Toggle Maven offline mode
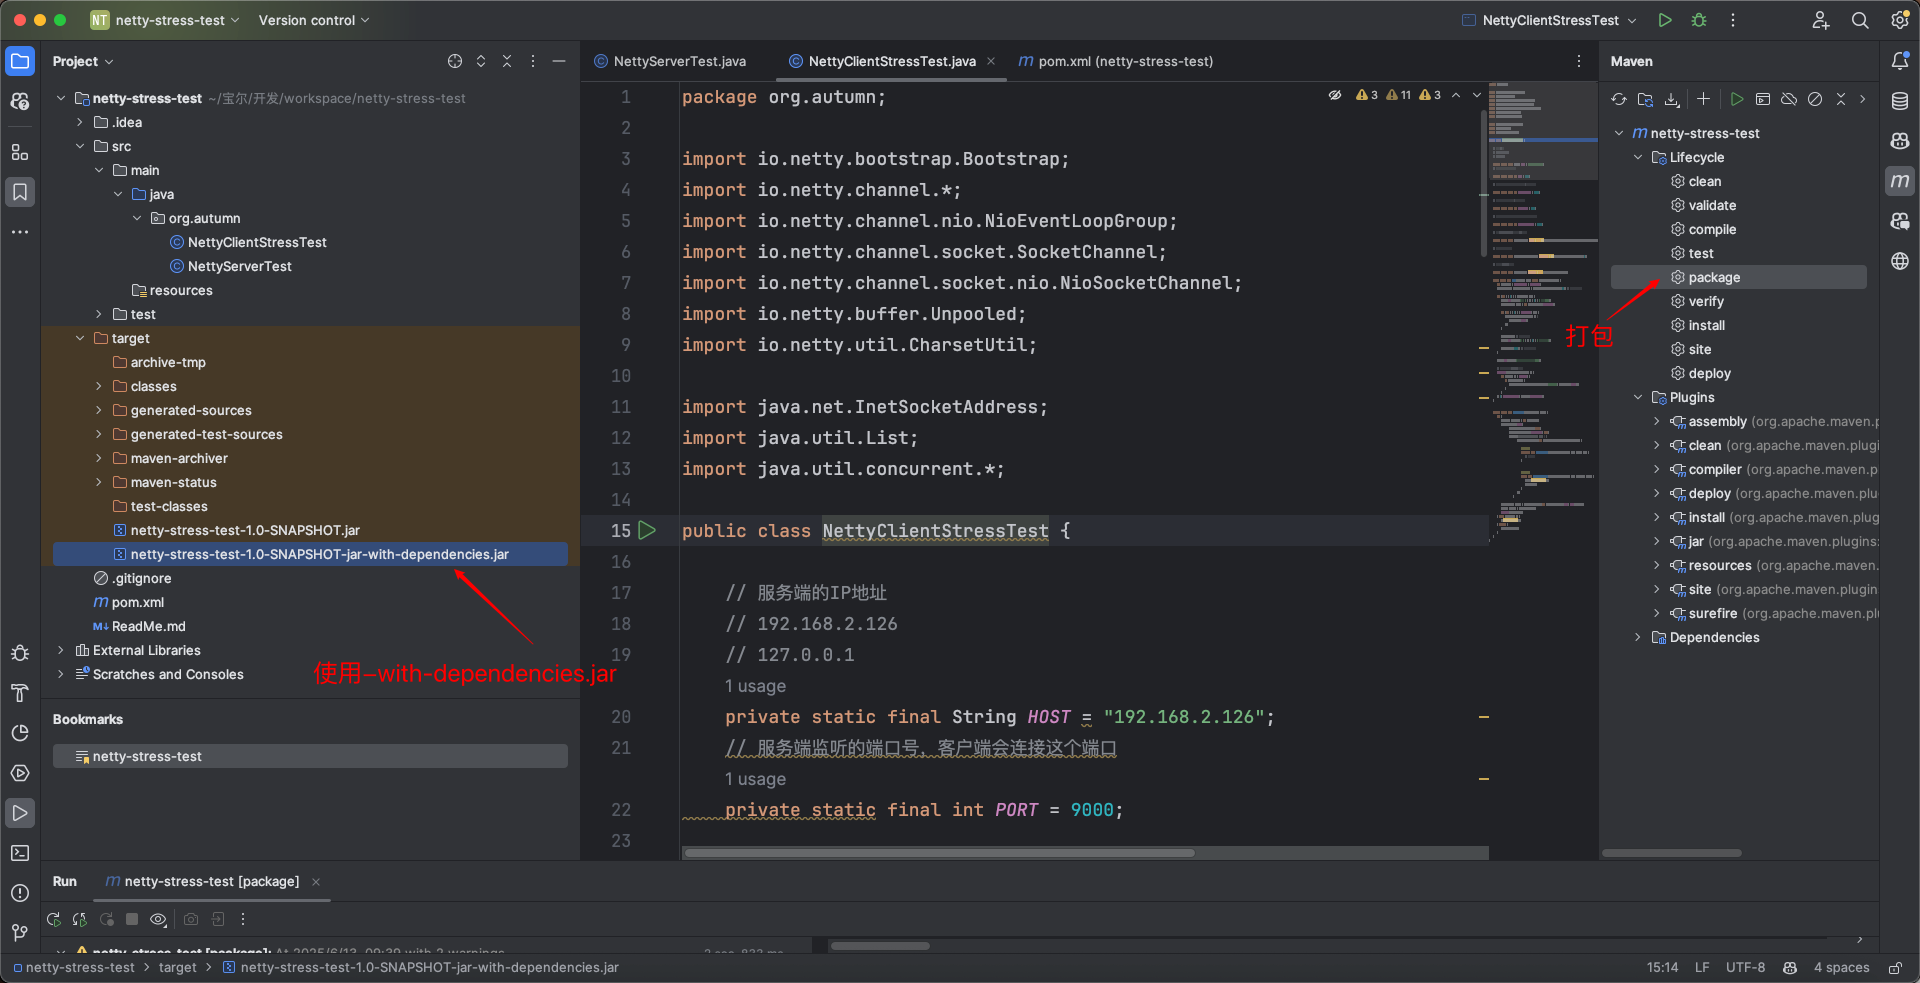 click(x=1789, y=99)
